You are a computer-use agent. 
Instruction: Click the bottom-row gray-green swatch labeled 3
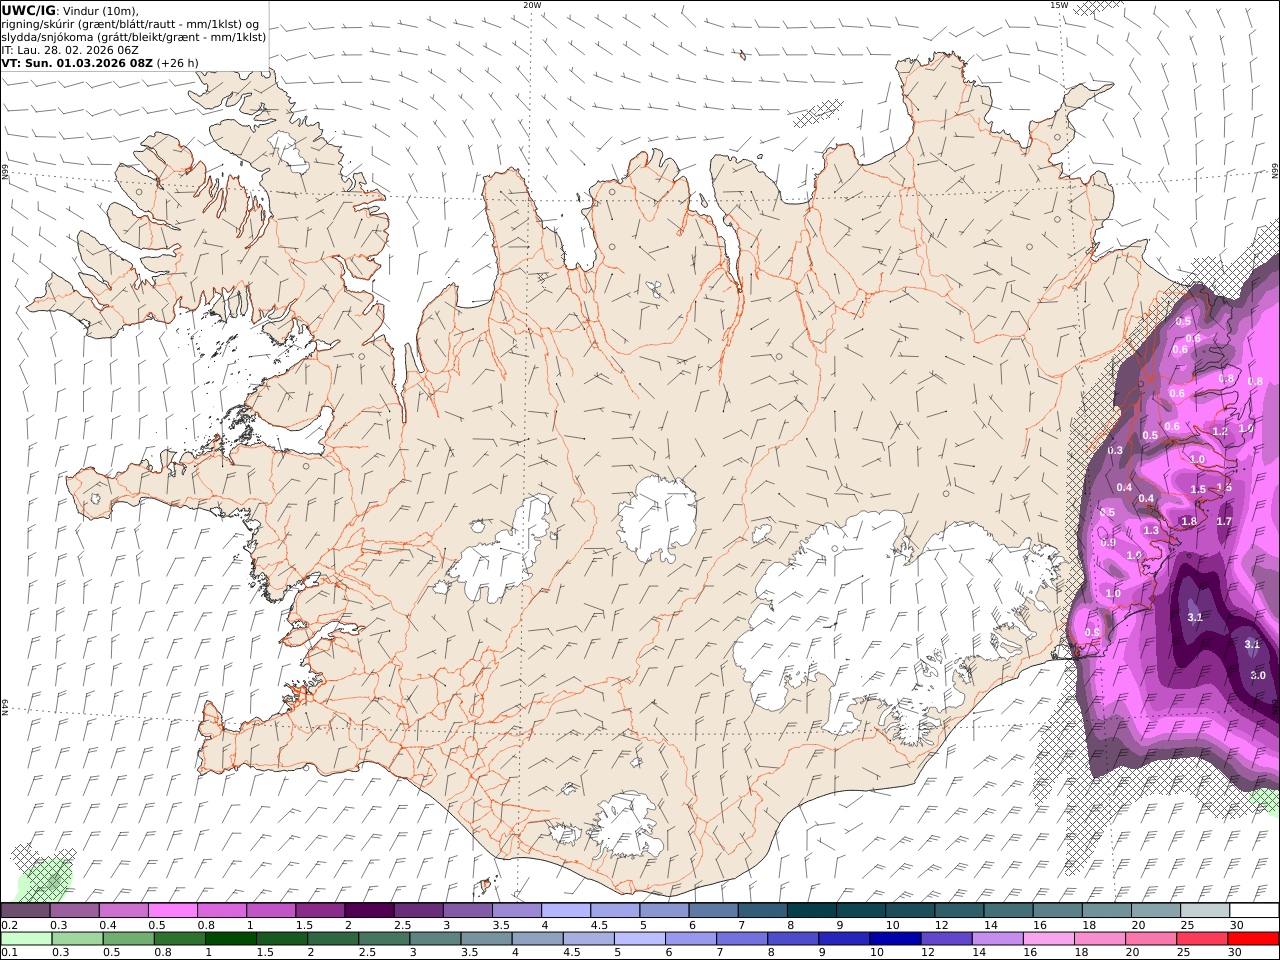435,938
